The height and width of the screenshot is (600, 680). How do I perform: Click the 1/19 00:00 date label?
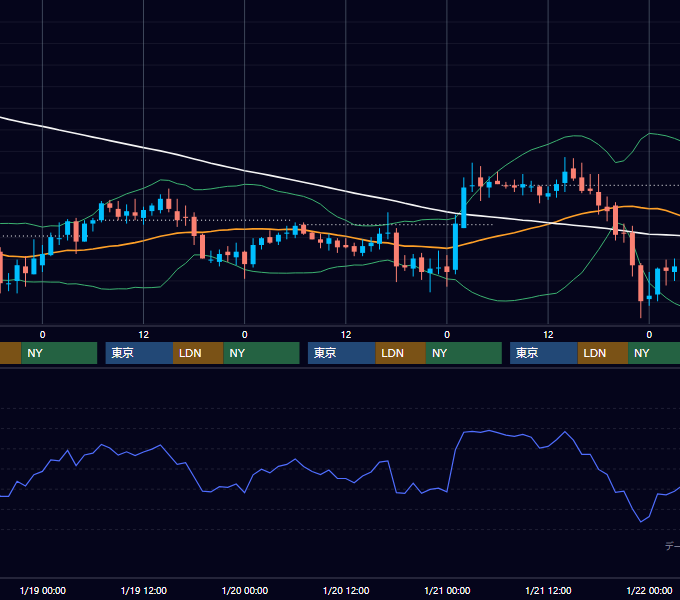coord(42,590)
